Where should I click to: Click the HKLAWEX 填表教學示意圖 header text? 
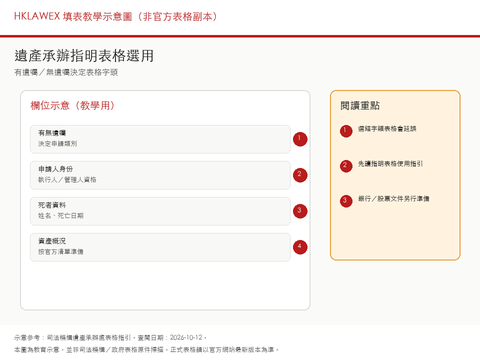click(116, 16)
